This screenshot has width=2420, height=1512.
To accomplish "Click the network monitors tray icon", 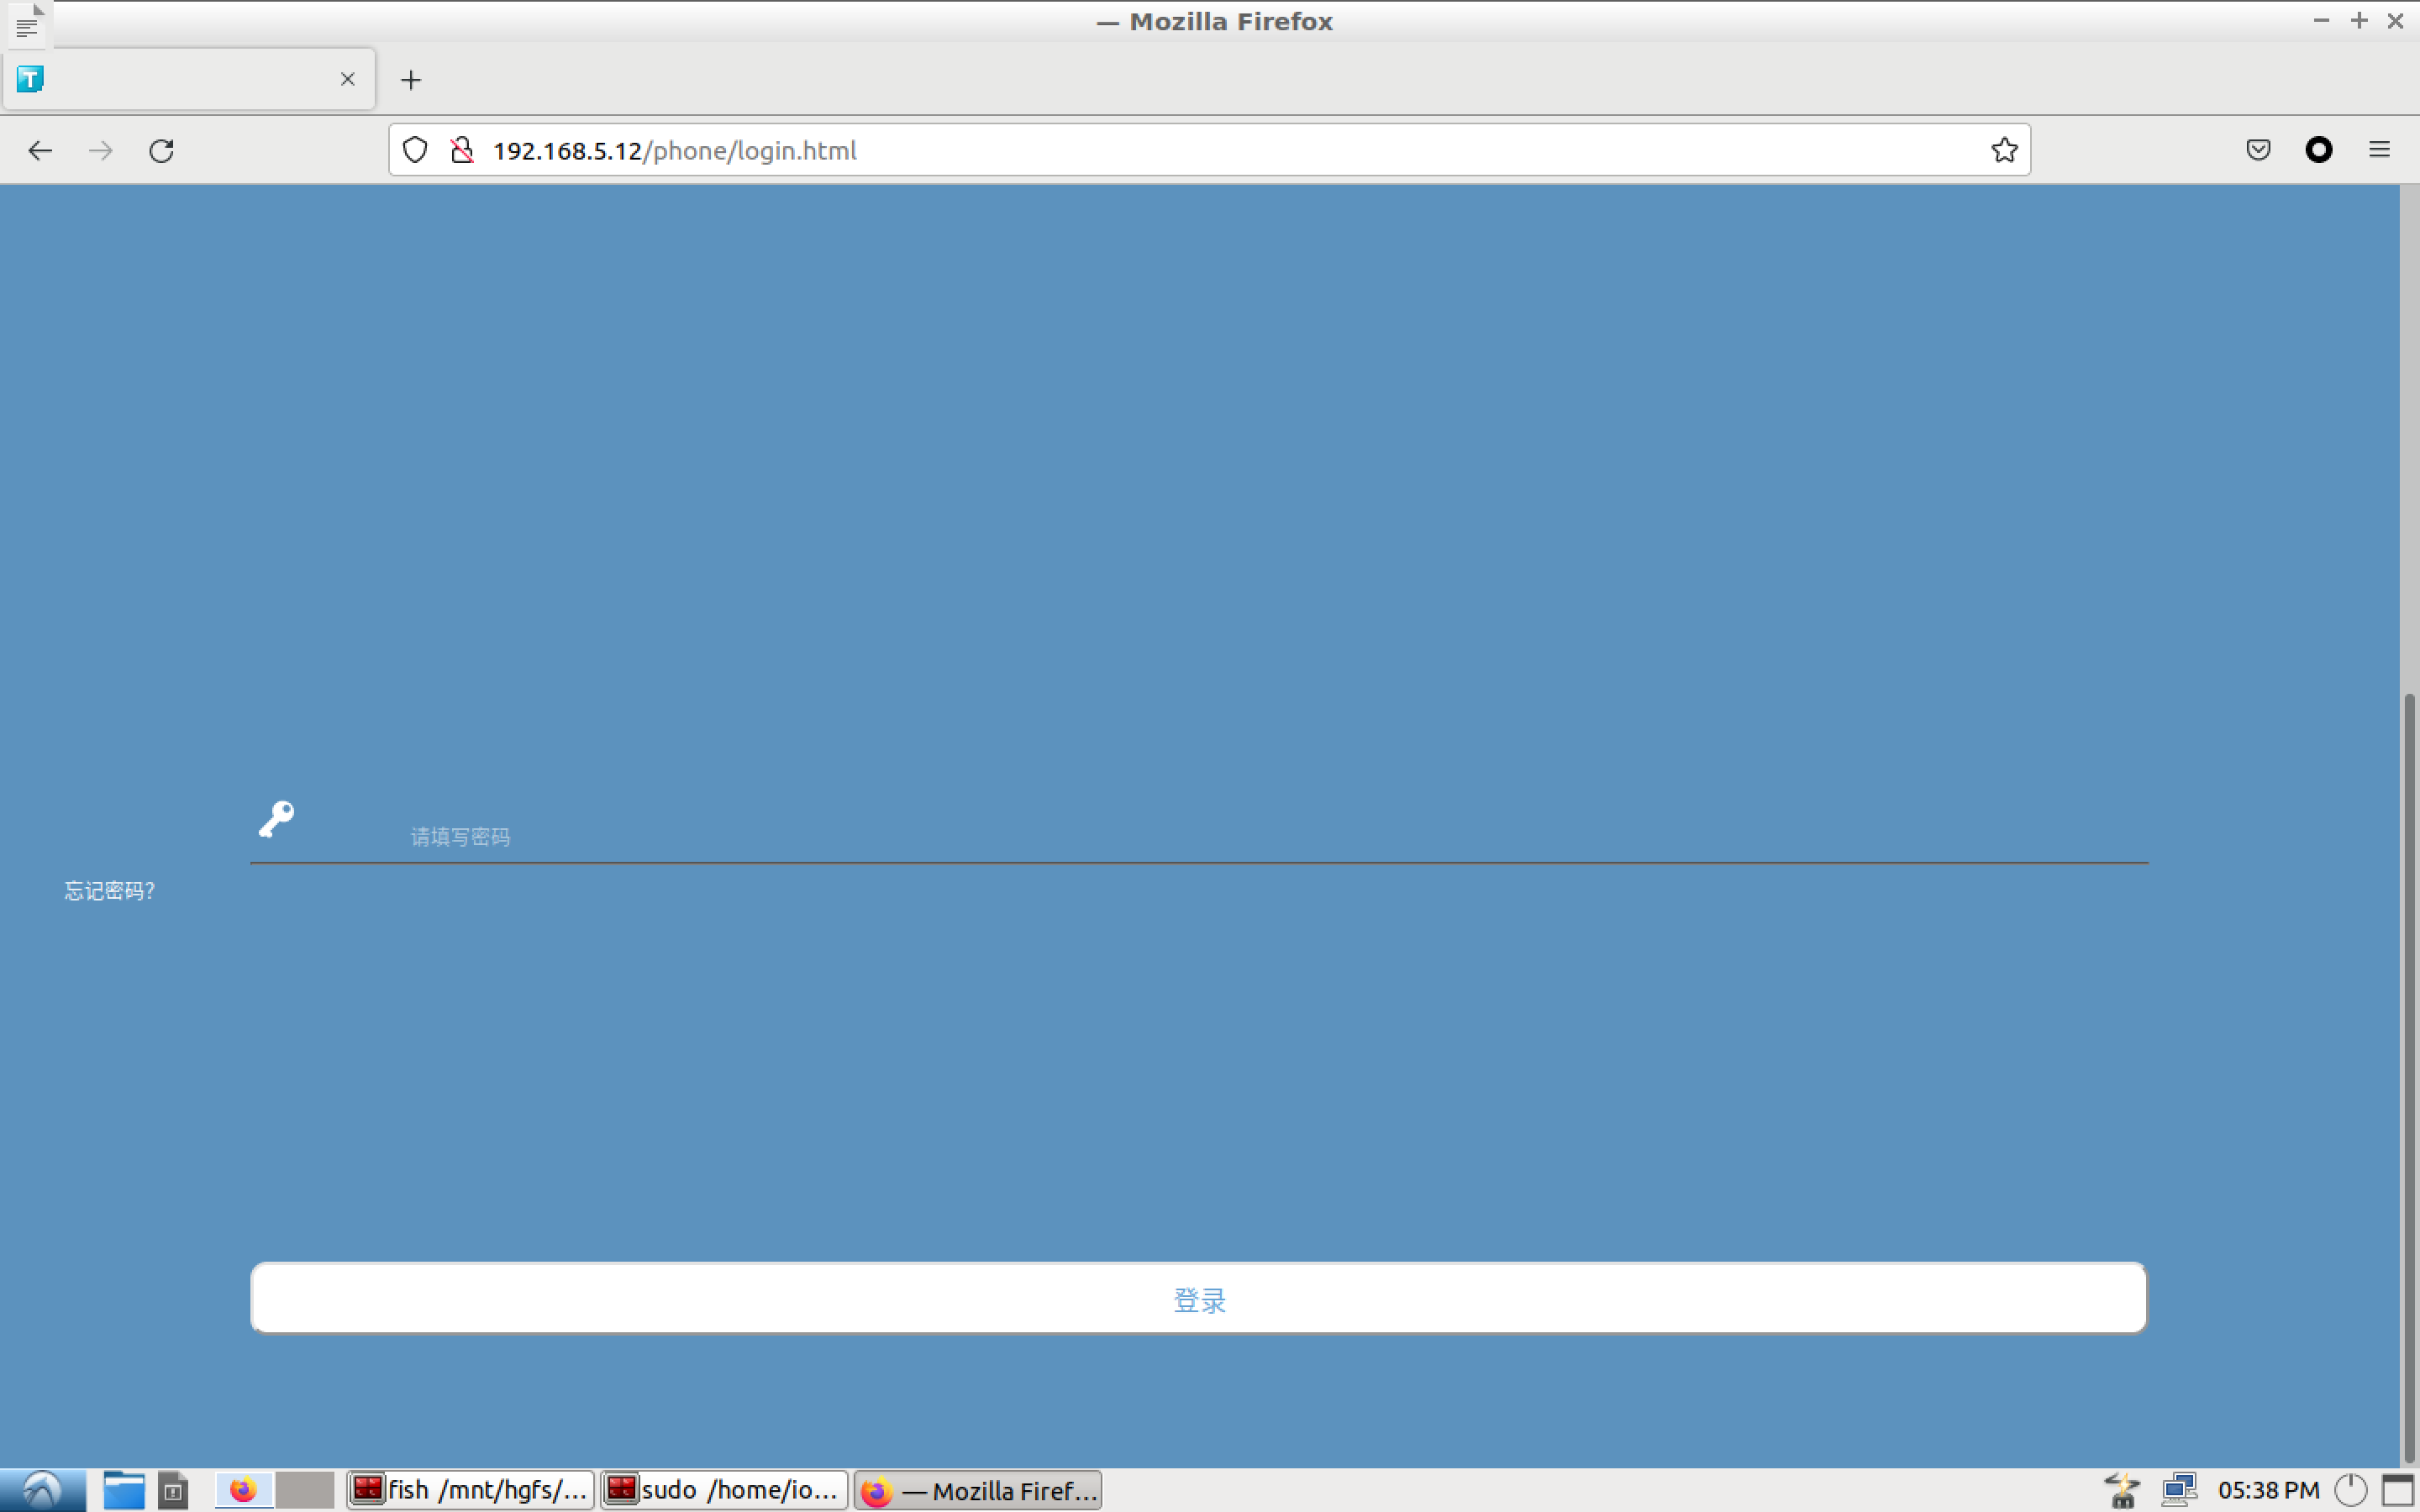I will pyautogui.click(x=2179, y=1490).
